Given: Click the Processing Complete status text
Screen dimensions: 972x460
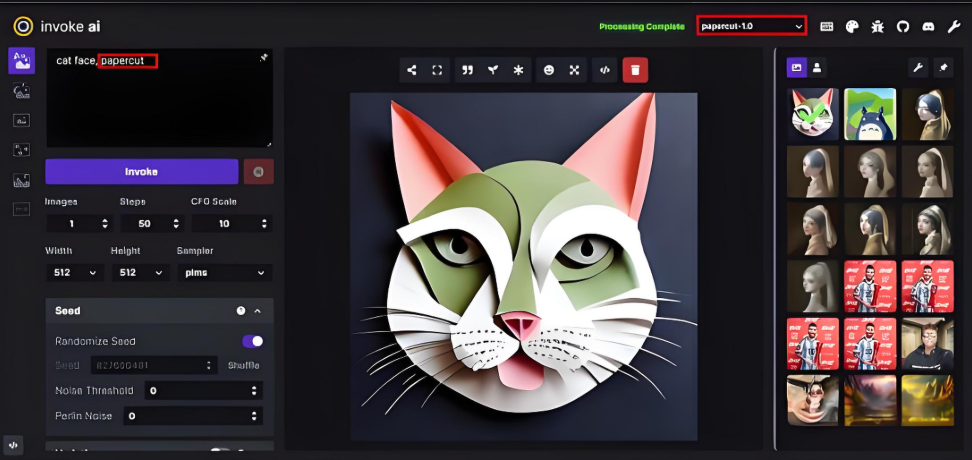Looking at the screenshot, I should (642, 27).
